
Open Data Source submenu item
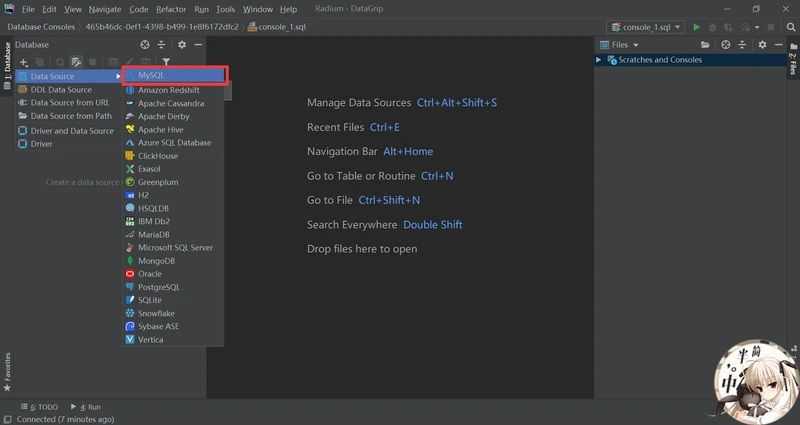(x=69, y=76)
